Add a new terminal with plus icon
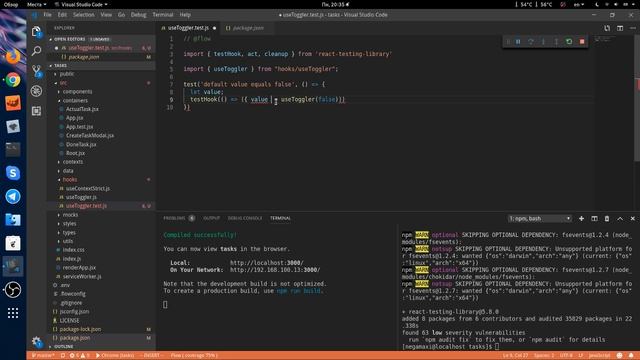 point(581,219)
